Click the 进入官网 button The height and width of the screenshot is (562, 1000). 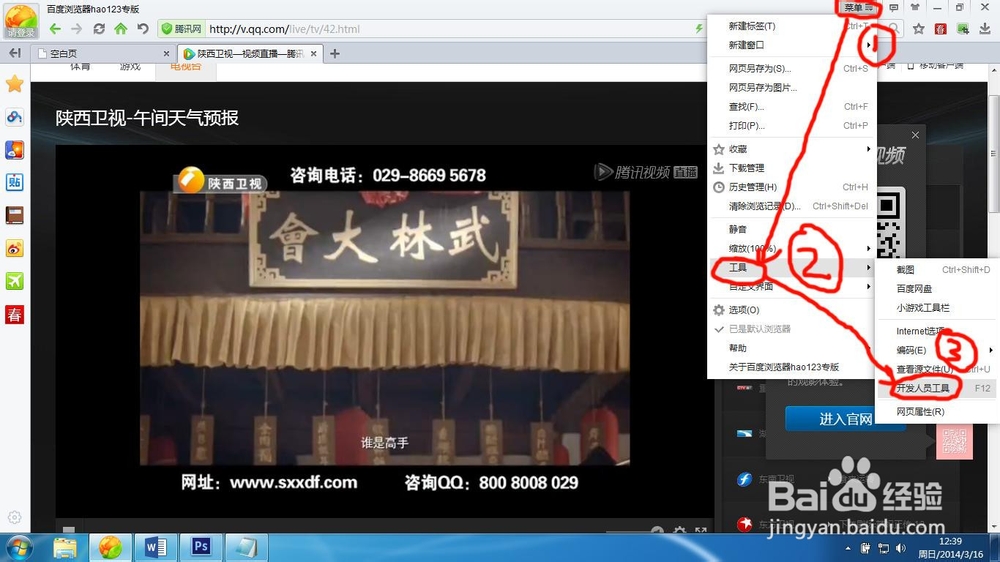(845, 419)
